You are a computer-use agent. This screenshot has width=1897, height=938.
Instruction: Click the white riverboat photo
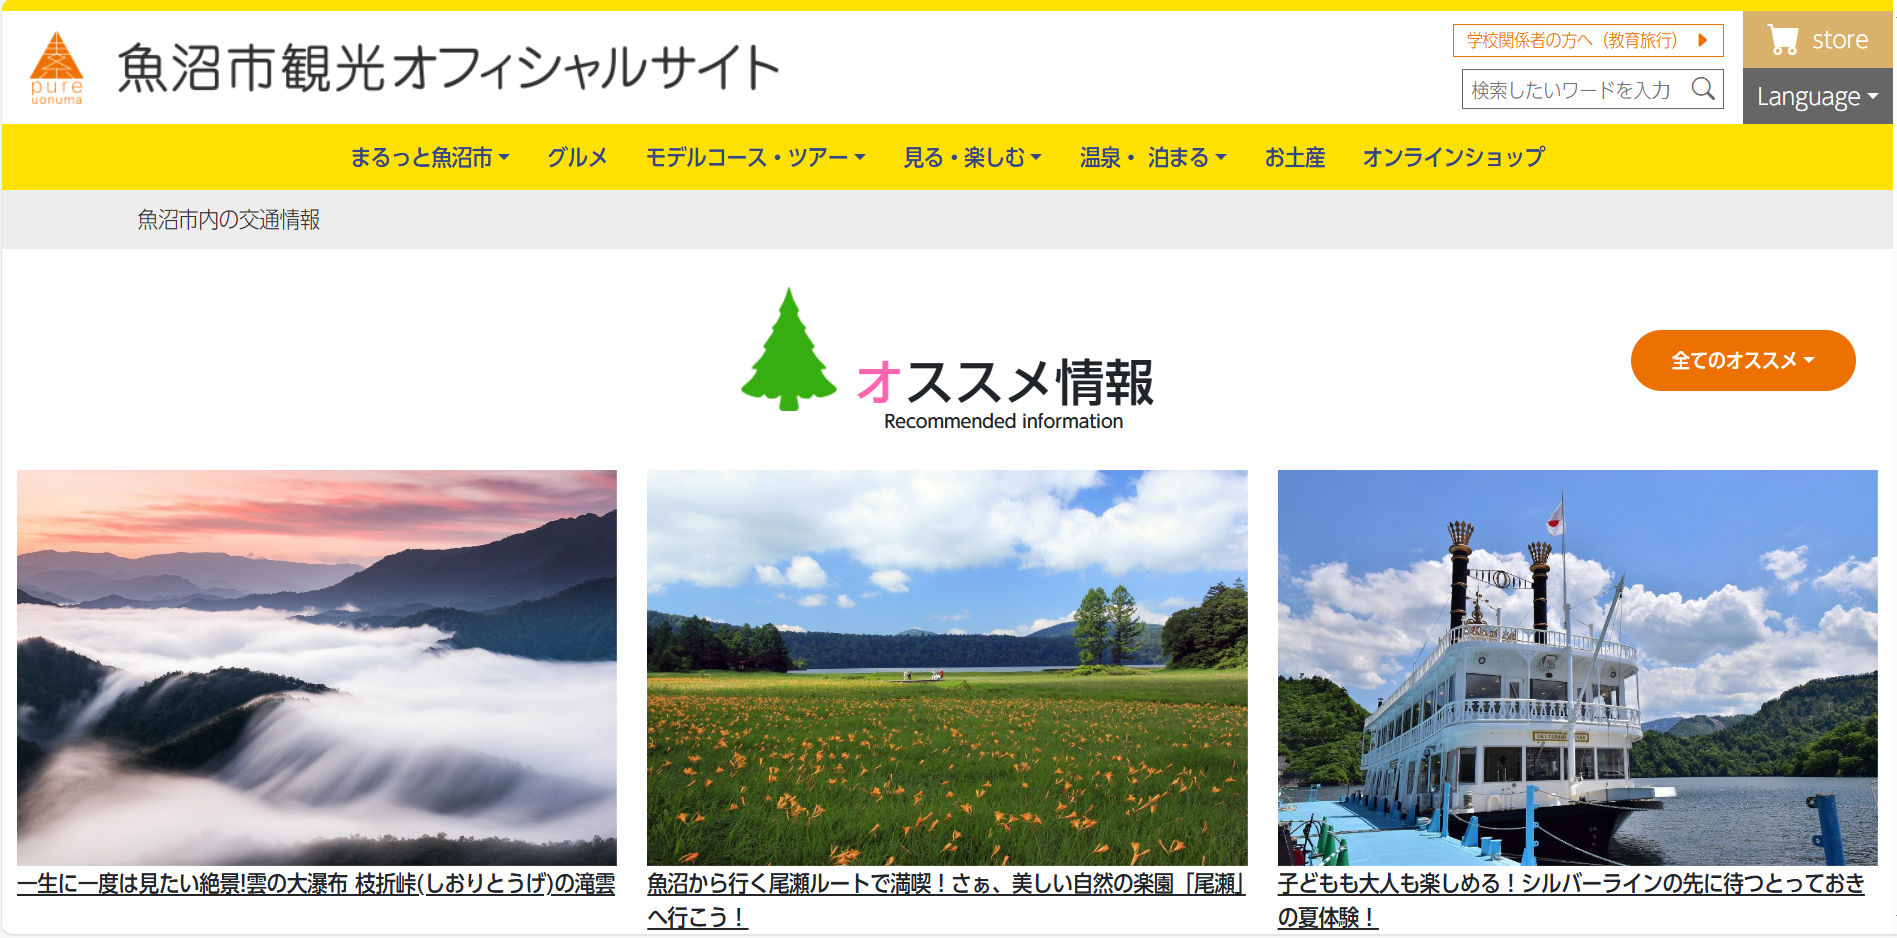point(1577,667)
